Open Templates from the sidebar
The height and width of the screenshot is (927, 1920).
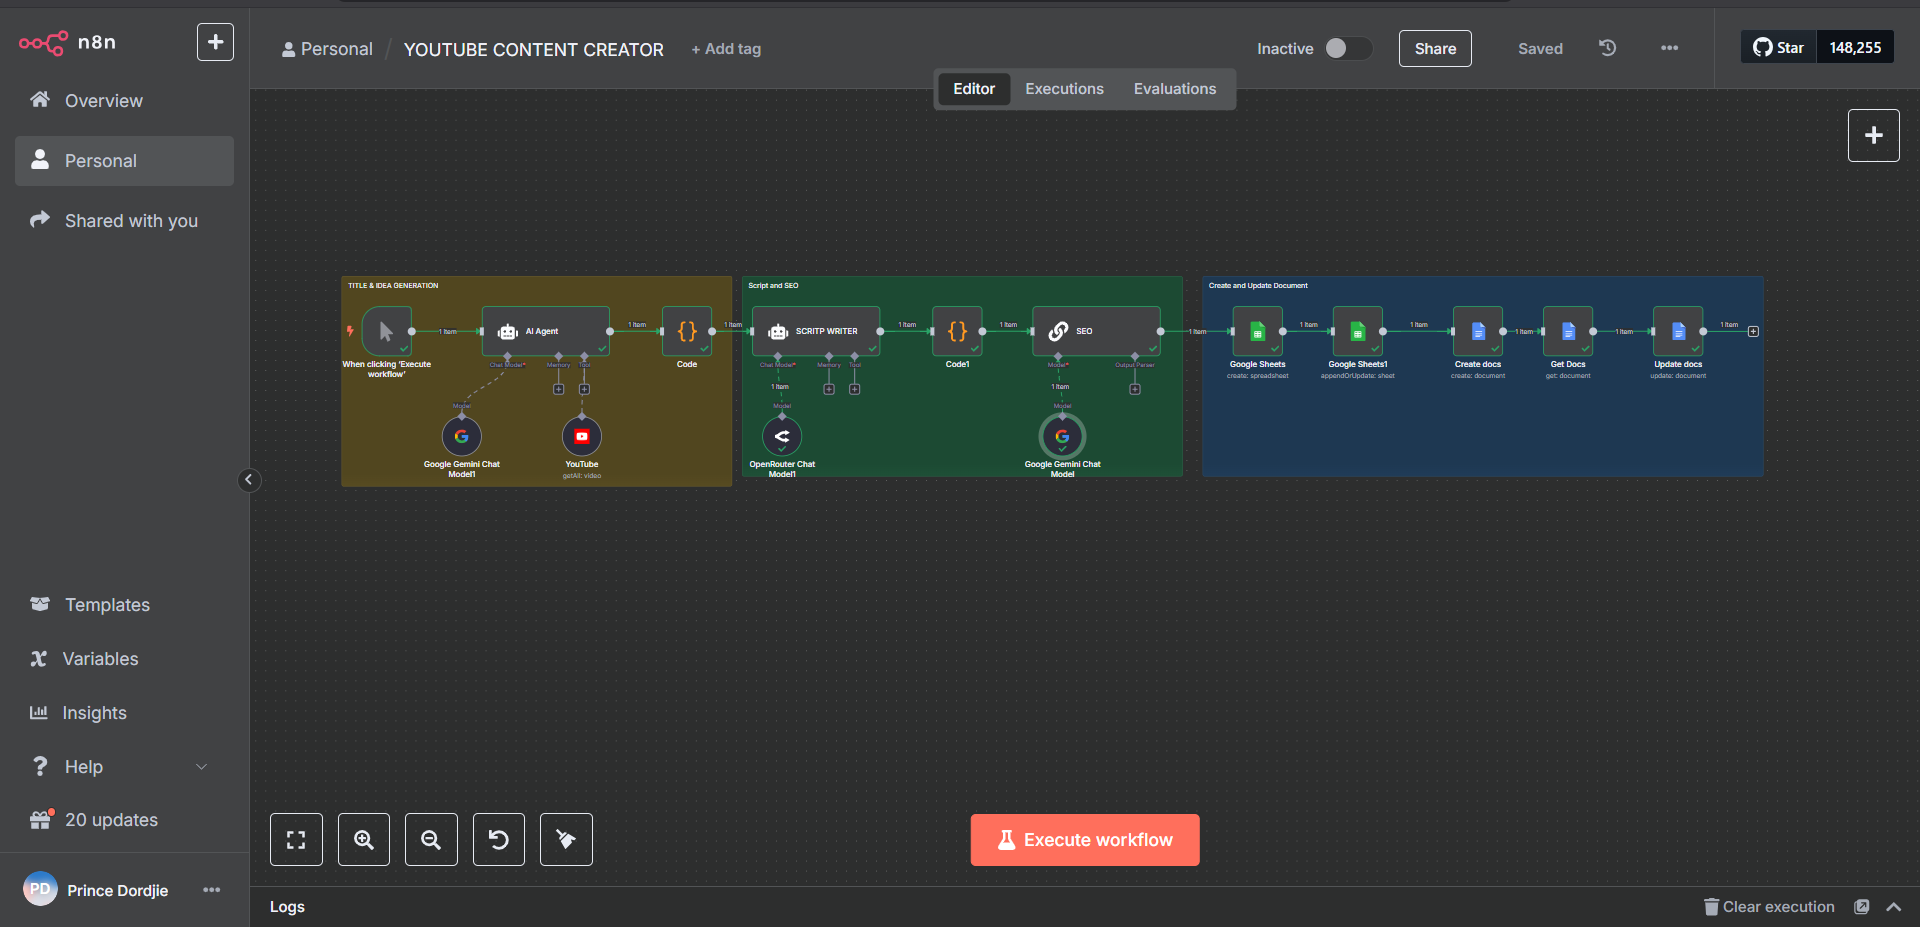pos(107,605)
